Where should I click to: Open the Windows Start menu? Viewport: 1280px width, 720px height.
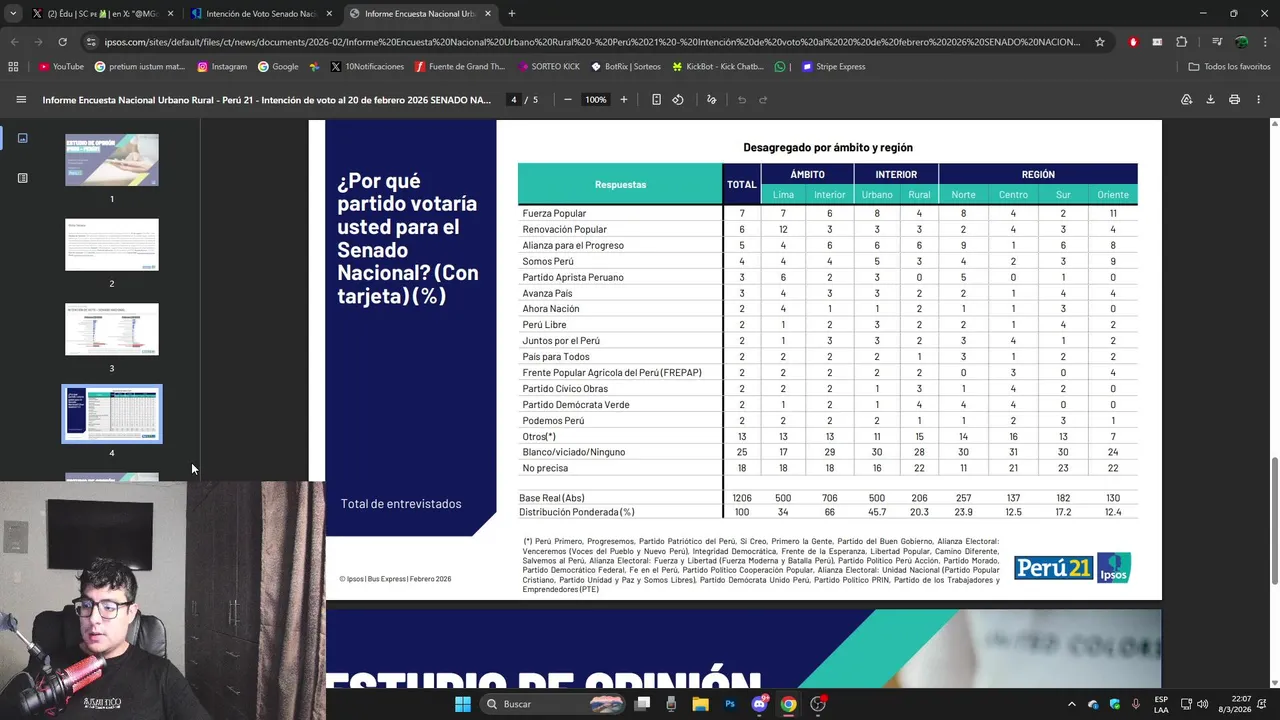tap(462, 704)
